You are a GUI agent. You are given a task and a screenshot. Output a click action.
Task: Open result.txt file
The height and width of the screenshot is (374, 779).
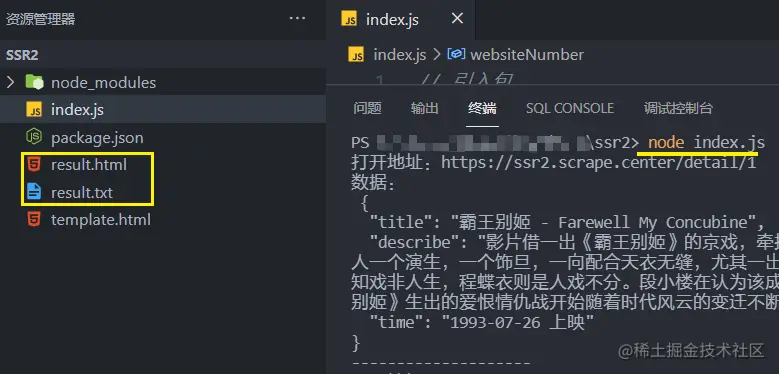81,193
